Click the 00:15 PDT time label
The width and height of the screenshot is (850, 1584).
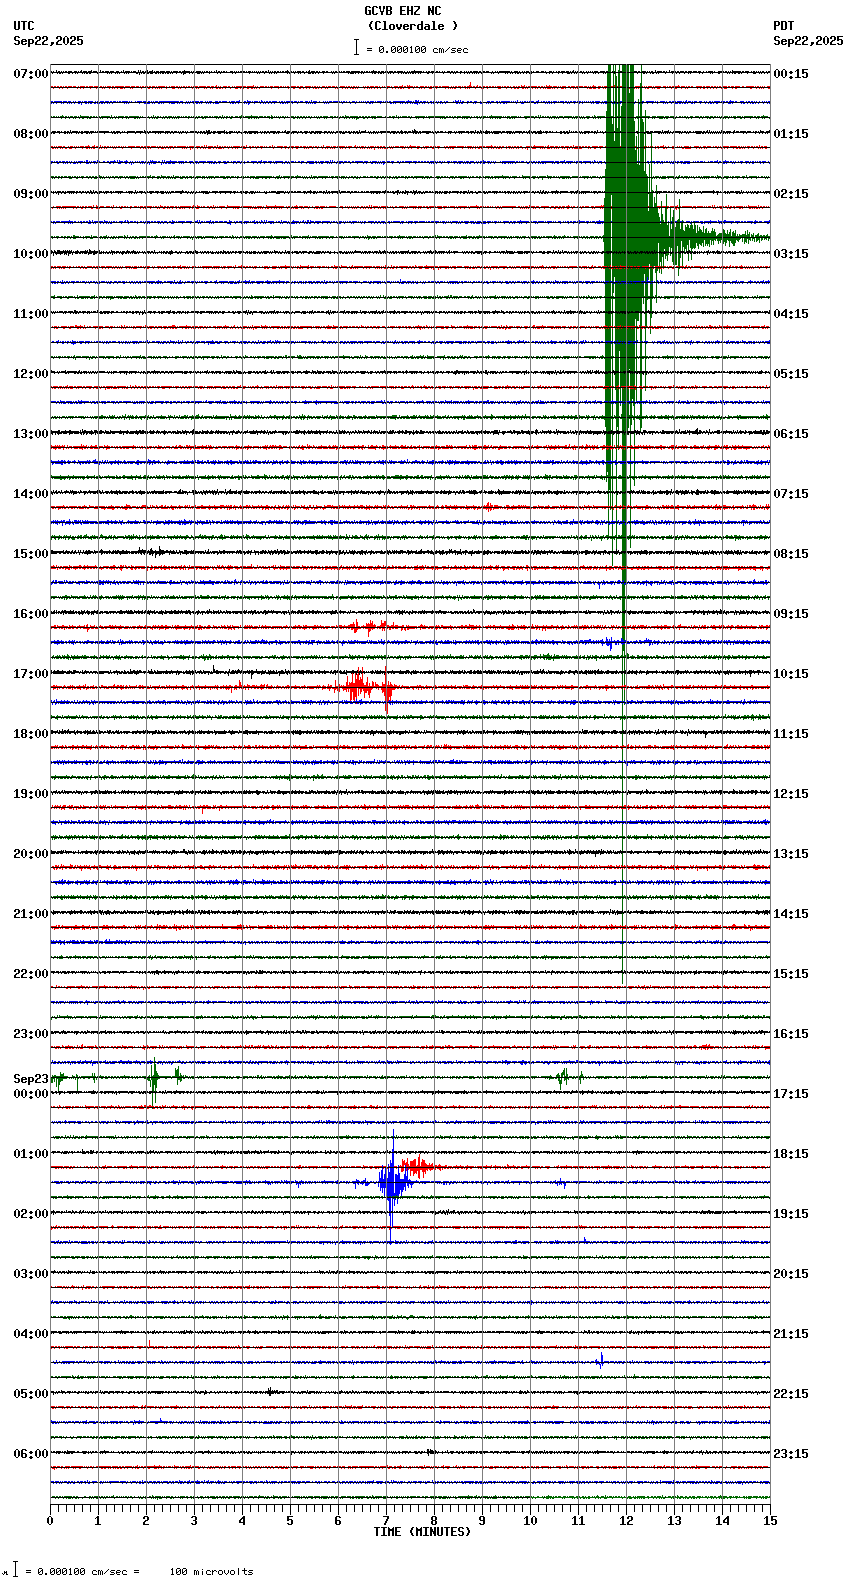(x=791, y=74)
